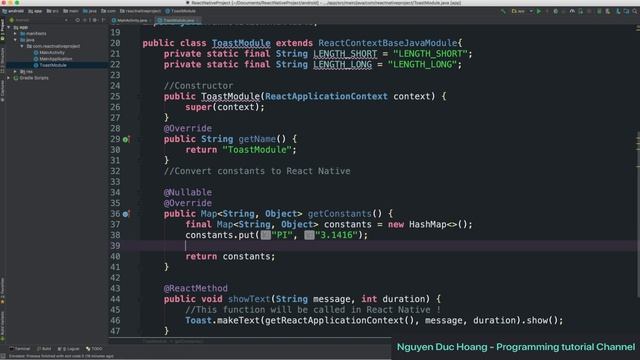Click the override gutter icon on line 36
Screen dimensions: 640x360
tap(126, 214)
